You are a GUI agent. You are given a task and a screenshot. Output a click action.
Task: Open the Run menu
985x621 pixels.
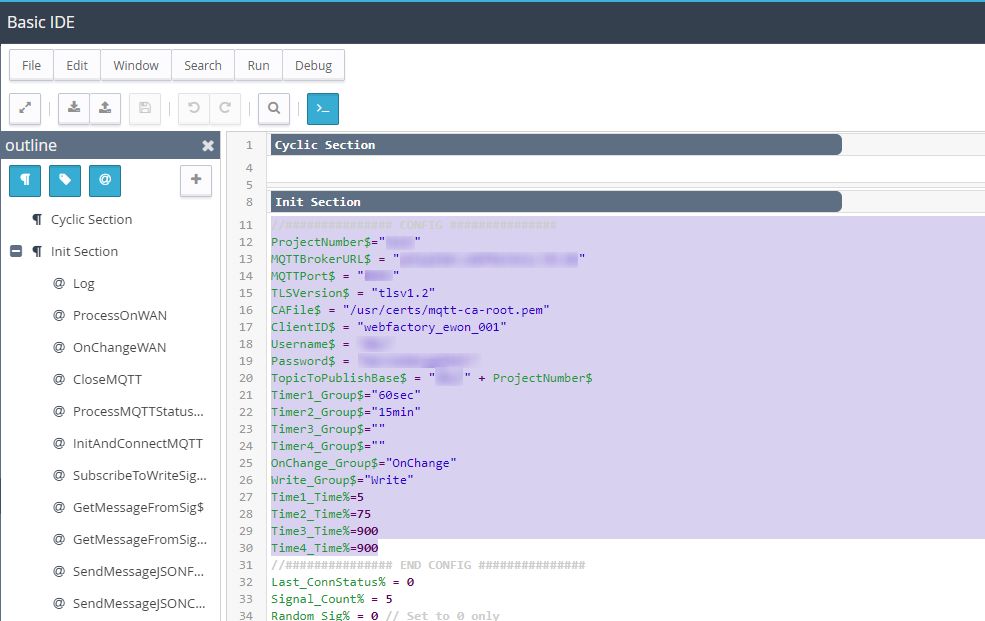pyautogui.click(x=258, y=65)
